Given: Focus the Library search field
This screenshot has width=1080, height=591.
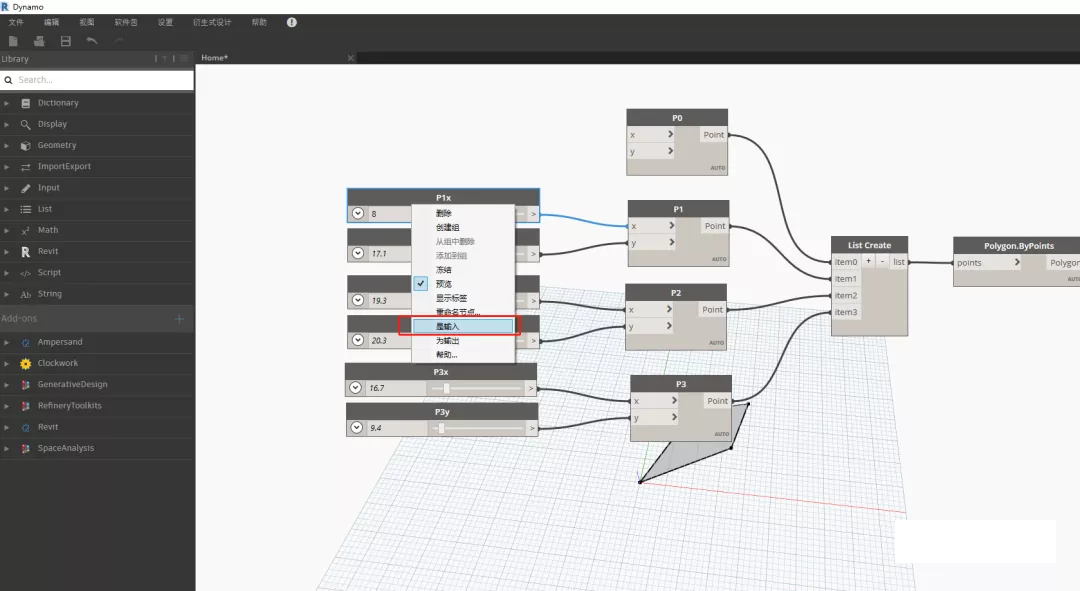Looking at the screenshot, I should (x=97, y=80).
